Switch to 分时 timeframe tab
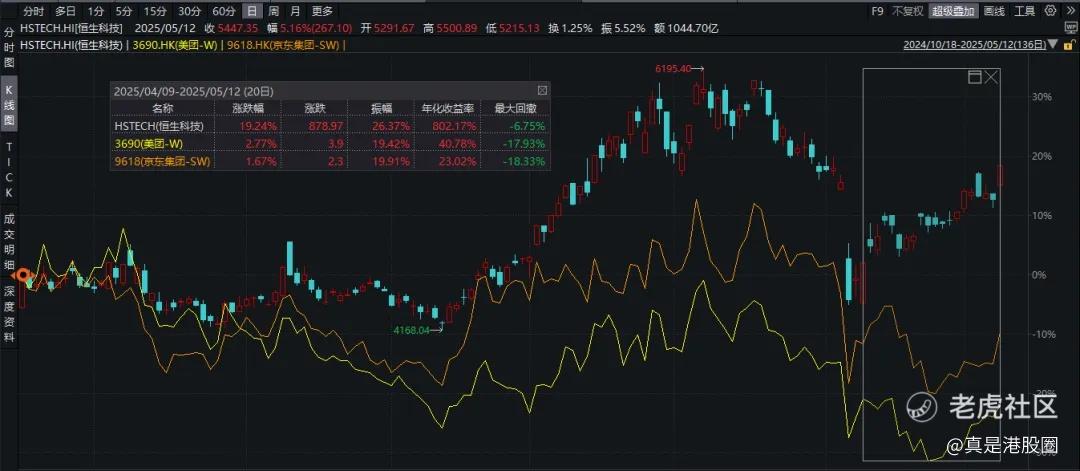The height and width of the screenshot is (471, 1080). 32,11
